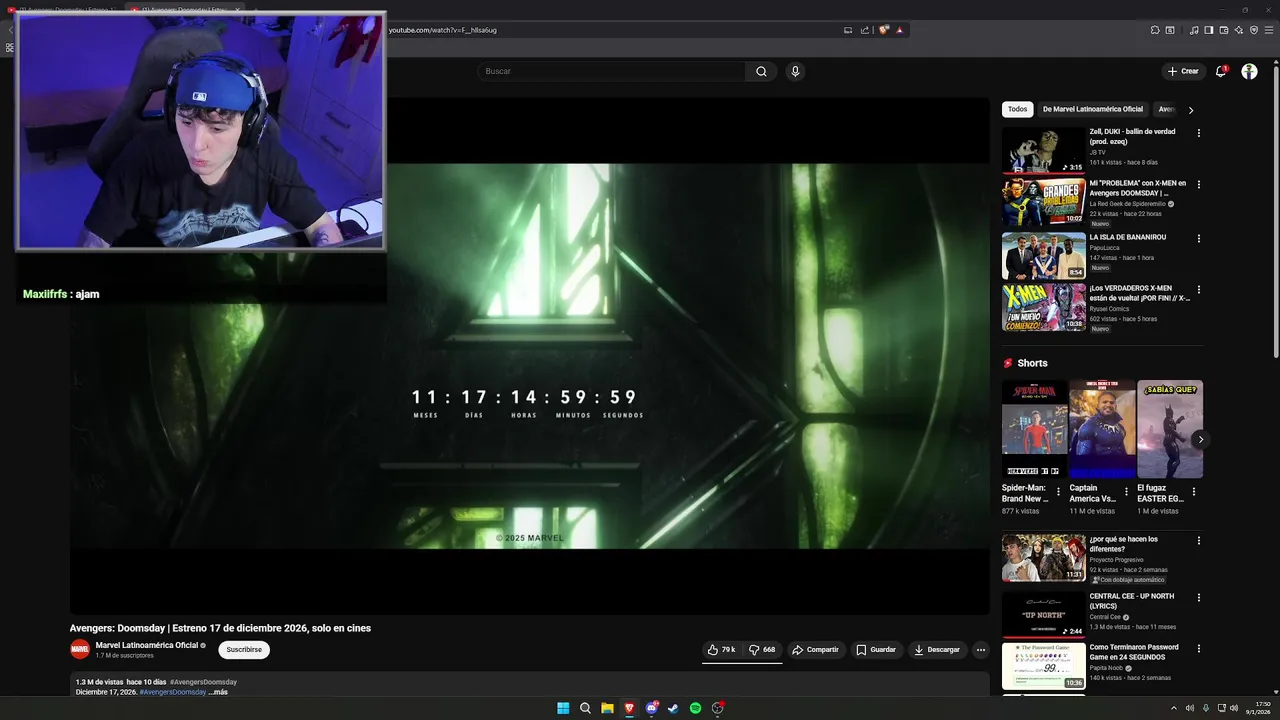The image size is (1280, 720).
Task: Open browser extensions puzzle icon
Action: (x=1155, y=30)
